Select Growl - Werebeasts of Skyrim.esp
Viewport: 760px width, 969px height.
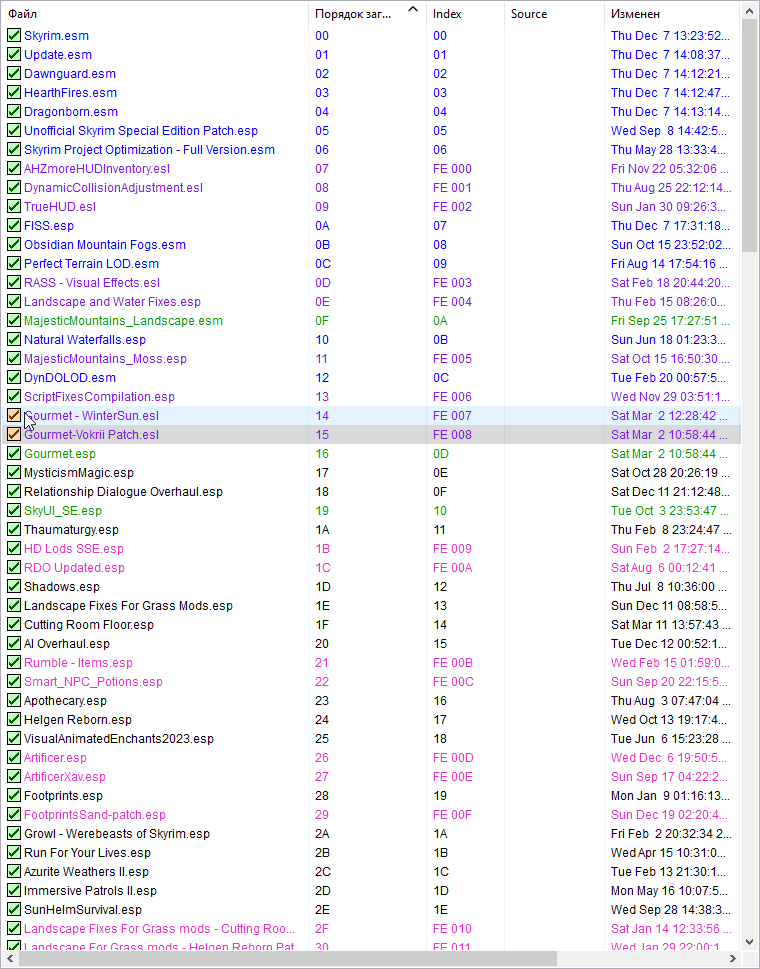pos(117,834)
